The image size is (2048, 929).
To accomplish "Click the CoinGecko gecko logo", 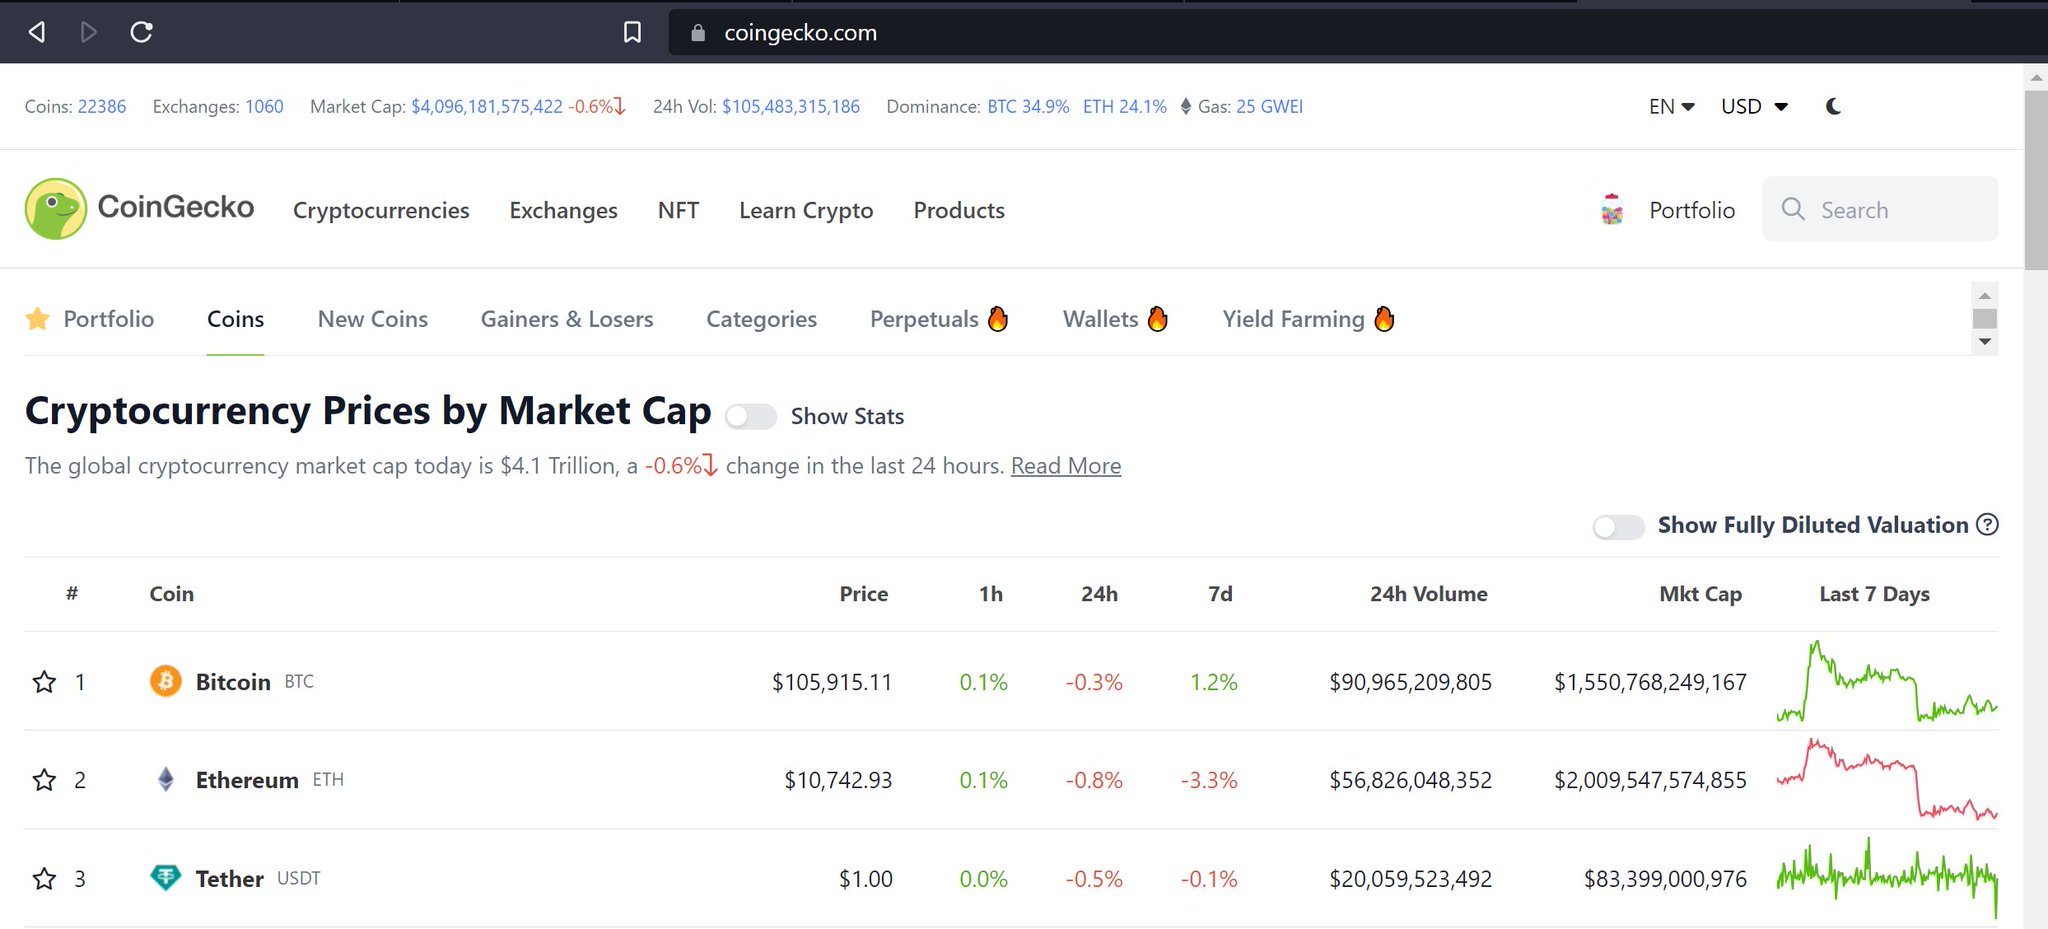I will click(56, 209).
